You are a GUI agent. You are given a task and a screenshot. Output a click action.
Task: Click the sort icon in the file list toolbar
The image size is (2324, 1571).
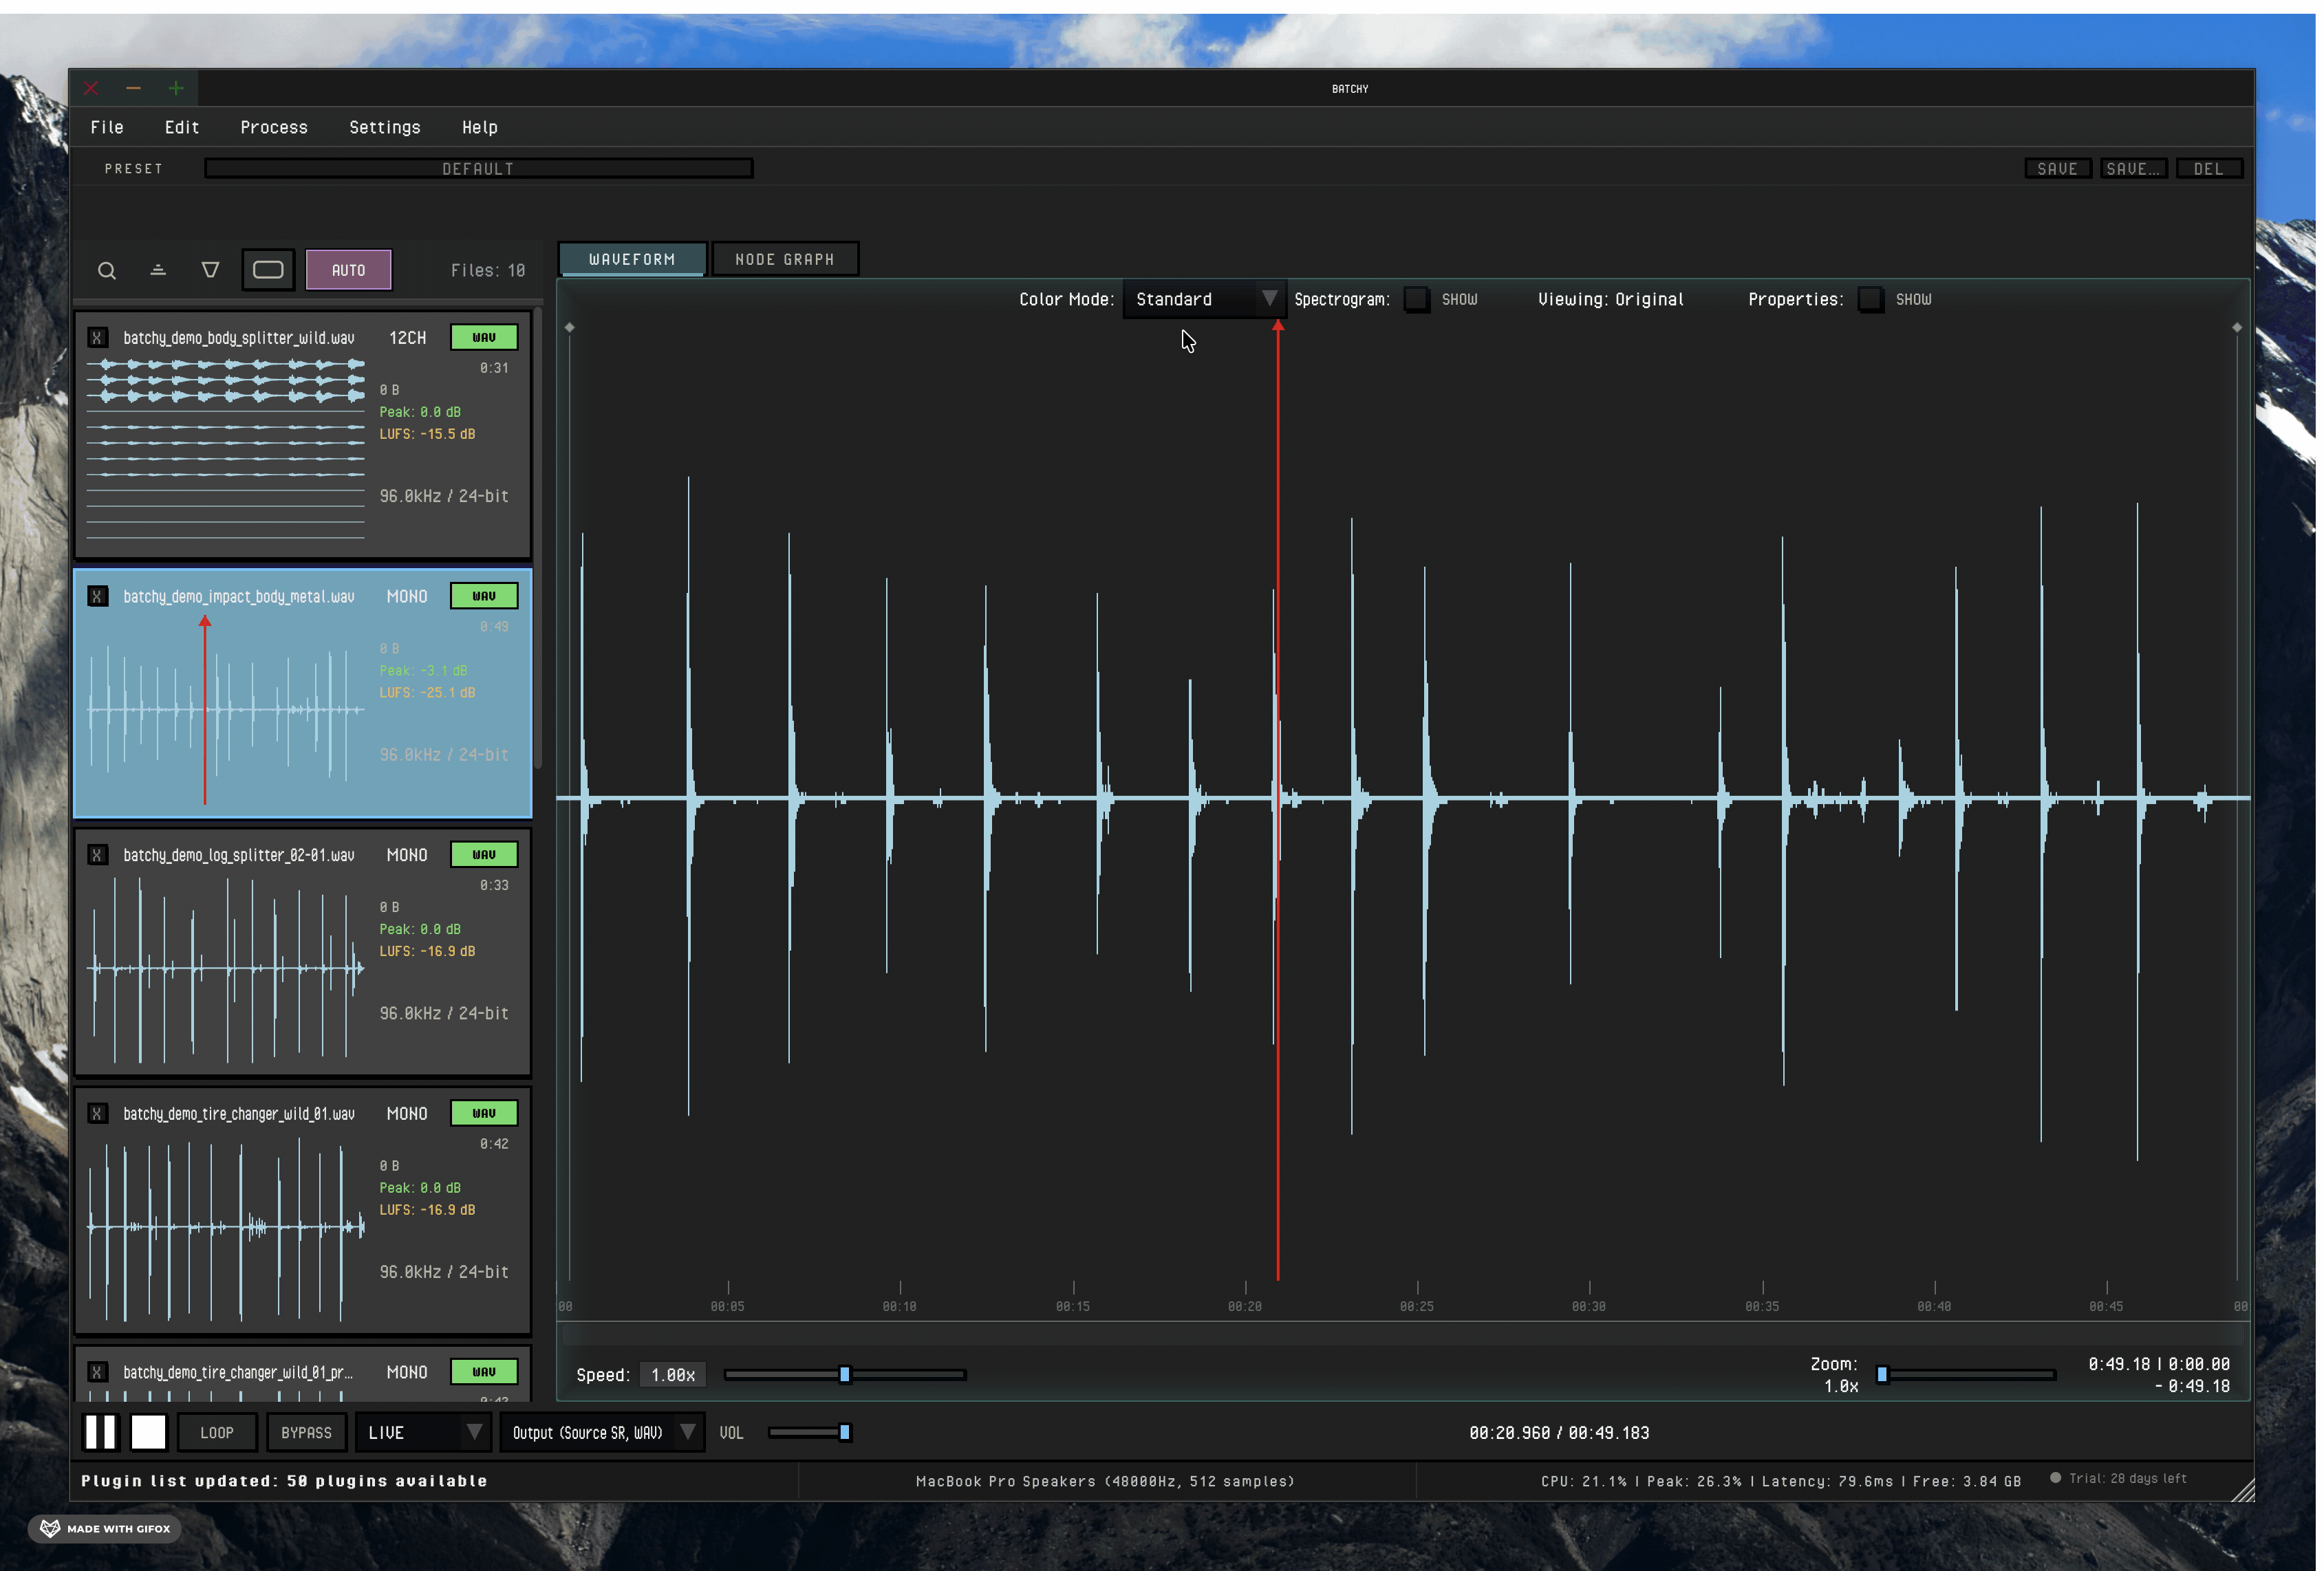click(157, 270)
